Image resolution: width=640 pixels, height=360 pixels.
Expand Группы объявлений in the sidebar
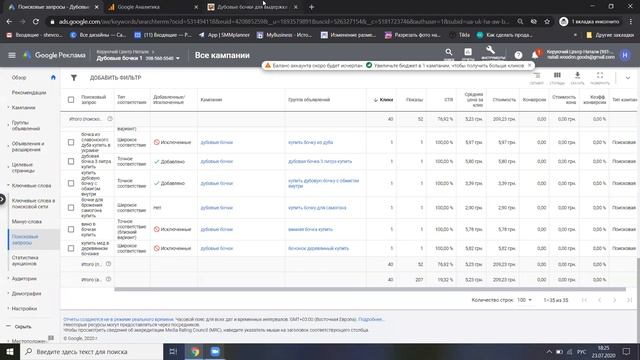(8, 125)
